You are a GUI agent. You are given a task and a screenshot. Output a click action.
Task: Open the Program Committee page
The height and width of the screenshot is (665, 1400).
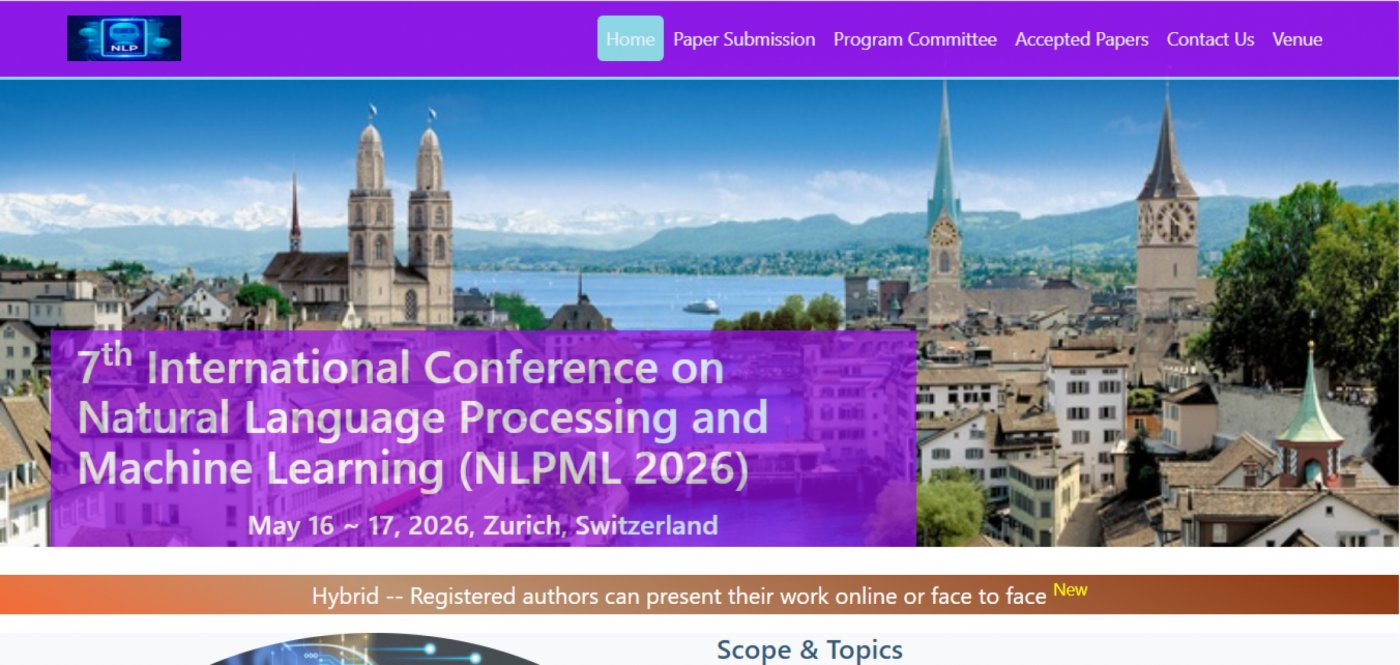click(915, 39)
